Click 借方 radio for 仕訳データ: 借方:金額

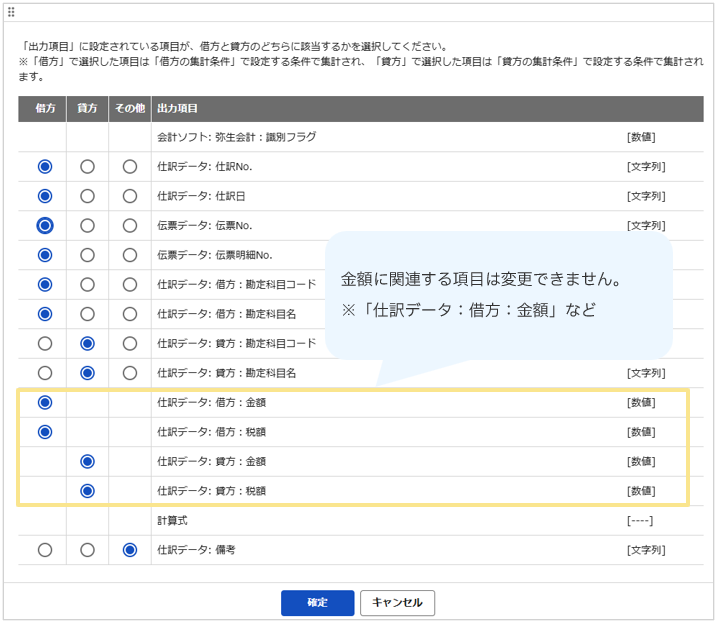tap(45, 403)
